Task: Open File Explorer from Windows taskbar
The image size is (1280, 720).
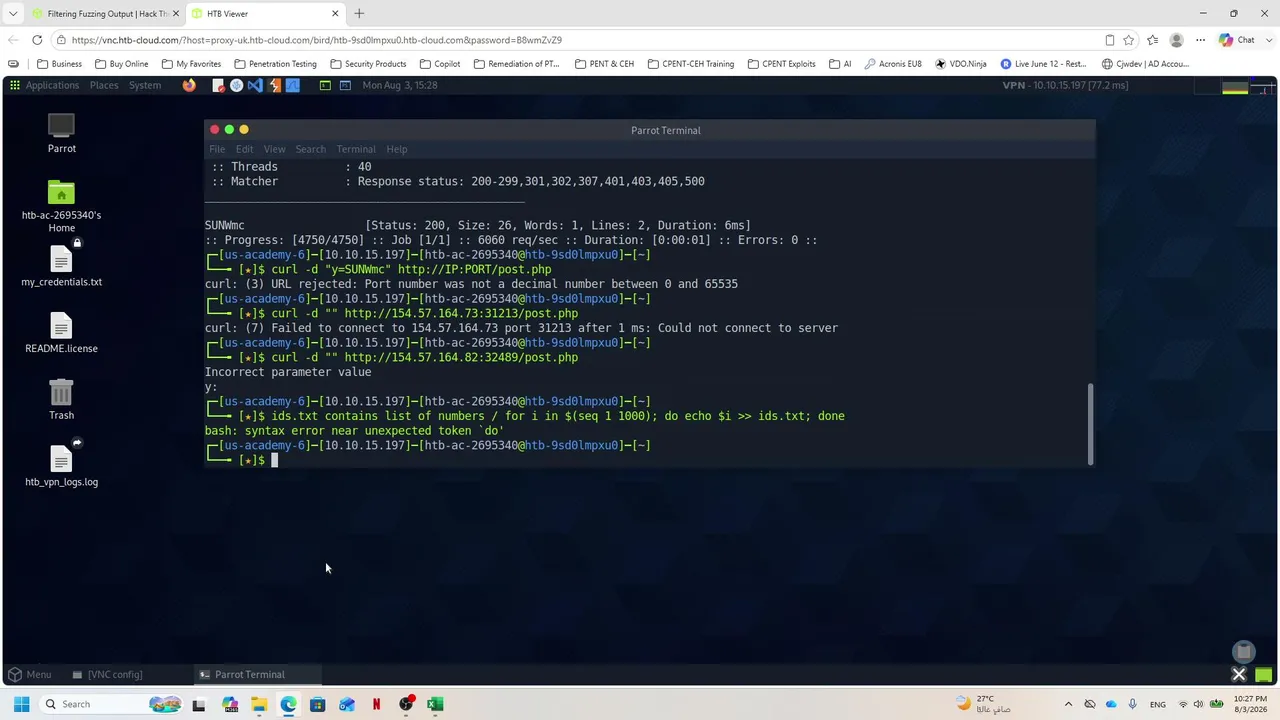Action: pos(259,704)
